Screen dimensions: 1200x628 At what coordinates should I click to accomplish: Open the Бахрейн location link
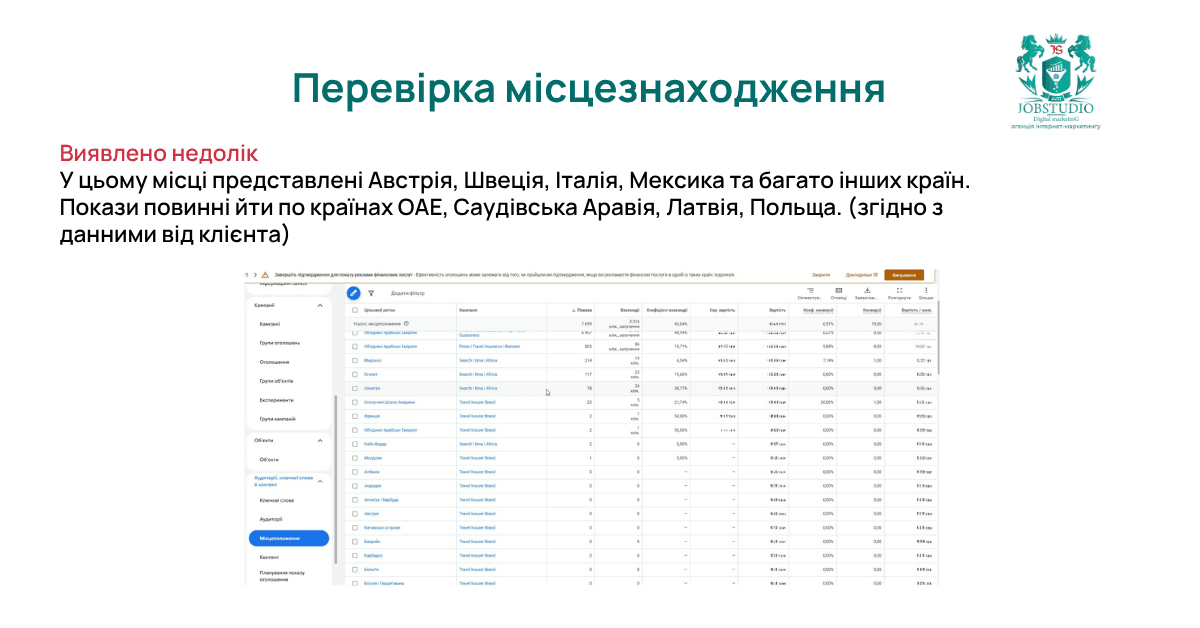(373, 541)
